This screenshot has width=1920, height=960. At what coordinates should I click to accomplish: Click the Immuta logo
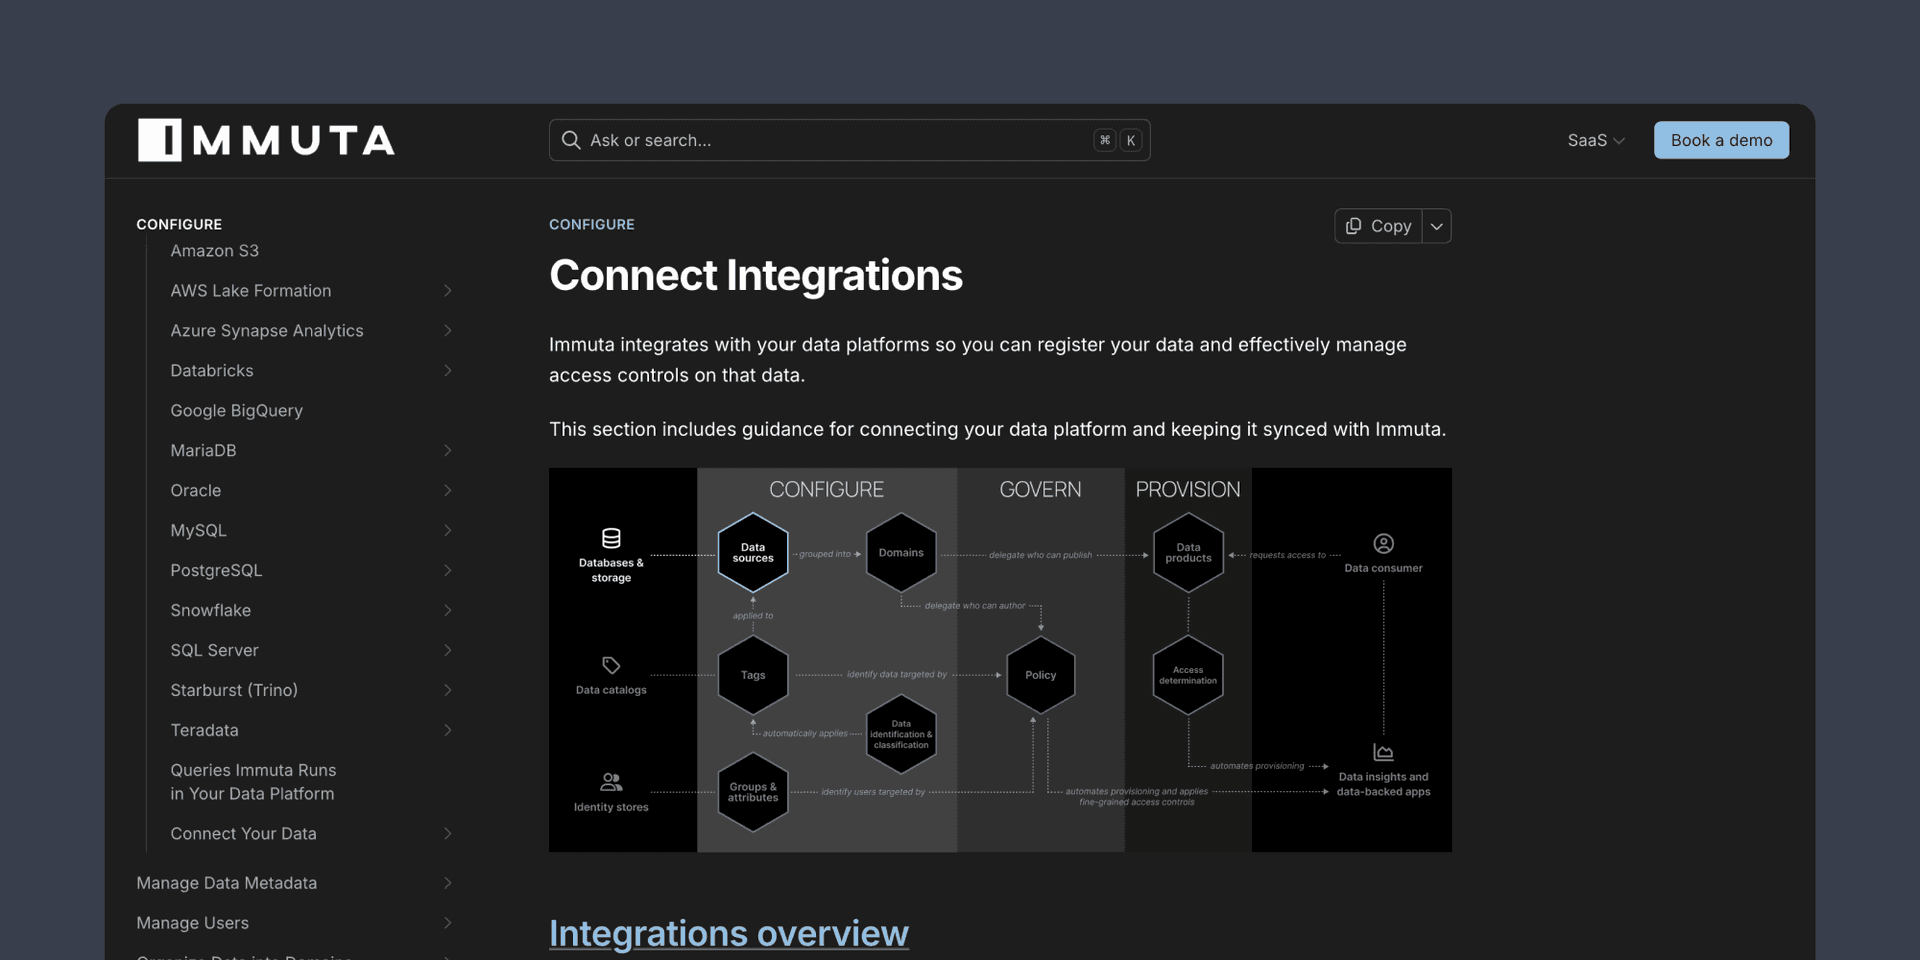click(x=266, y=140)
